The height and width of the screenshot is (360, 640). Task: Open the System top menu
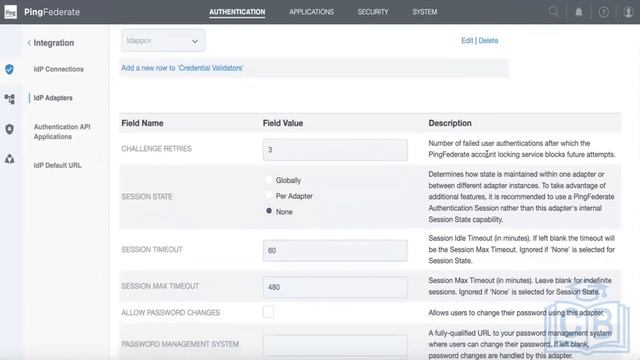[424, 12]
